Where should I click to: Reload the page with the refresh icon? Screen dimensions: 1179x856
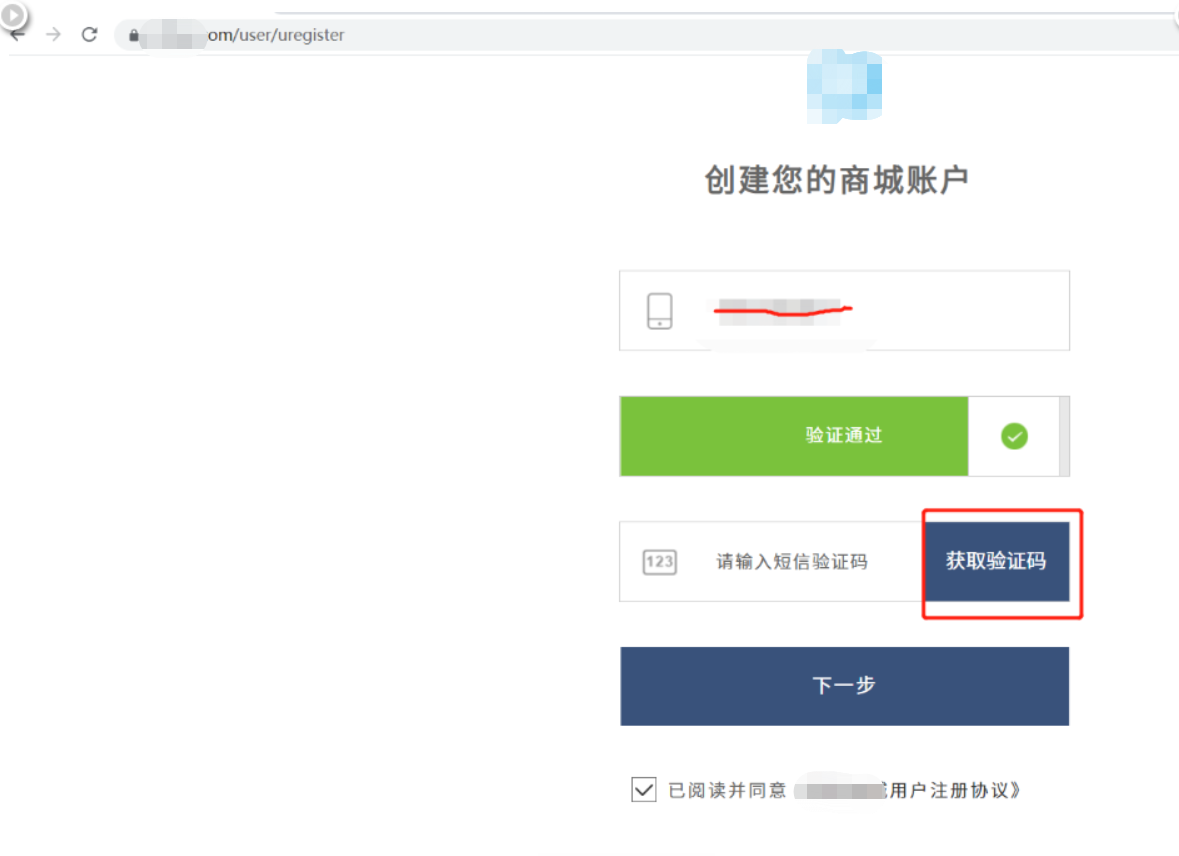89,35
